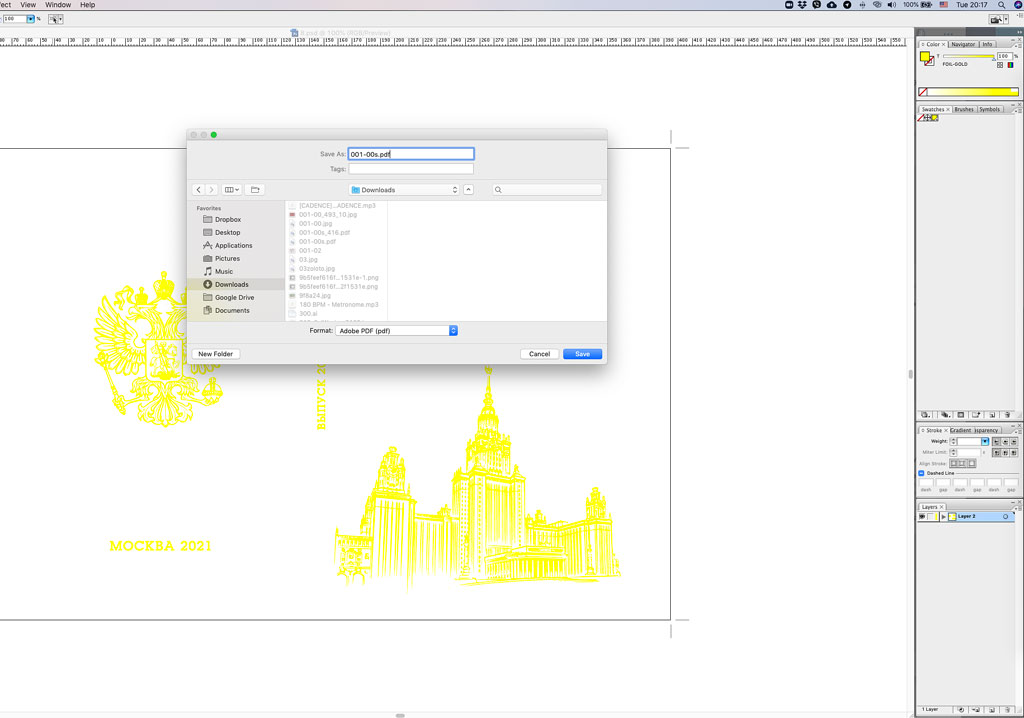Open the Downloads location popup

[404, 190]
